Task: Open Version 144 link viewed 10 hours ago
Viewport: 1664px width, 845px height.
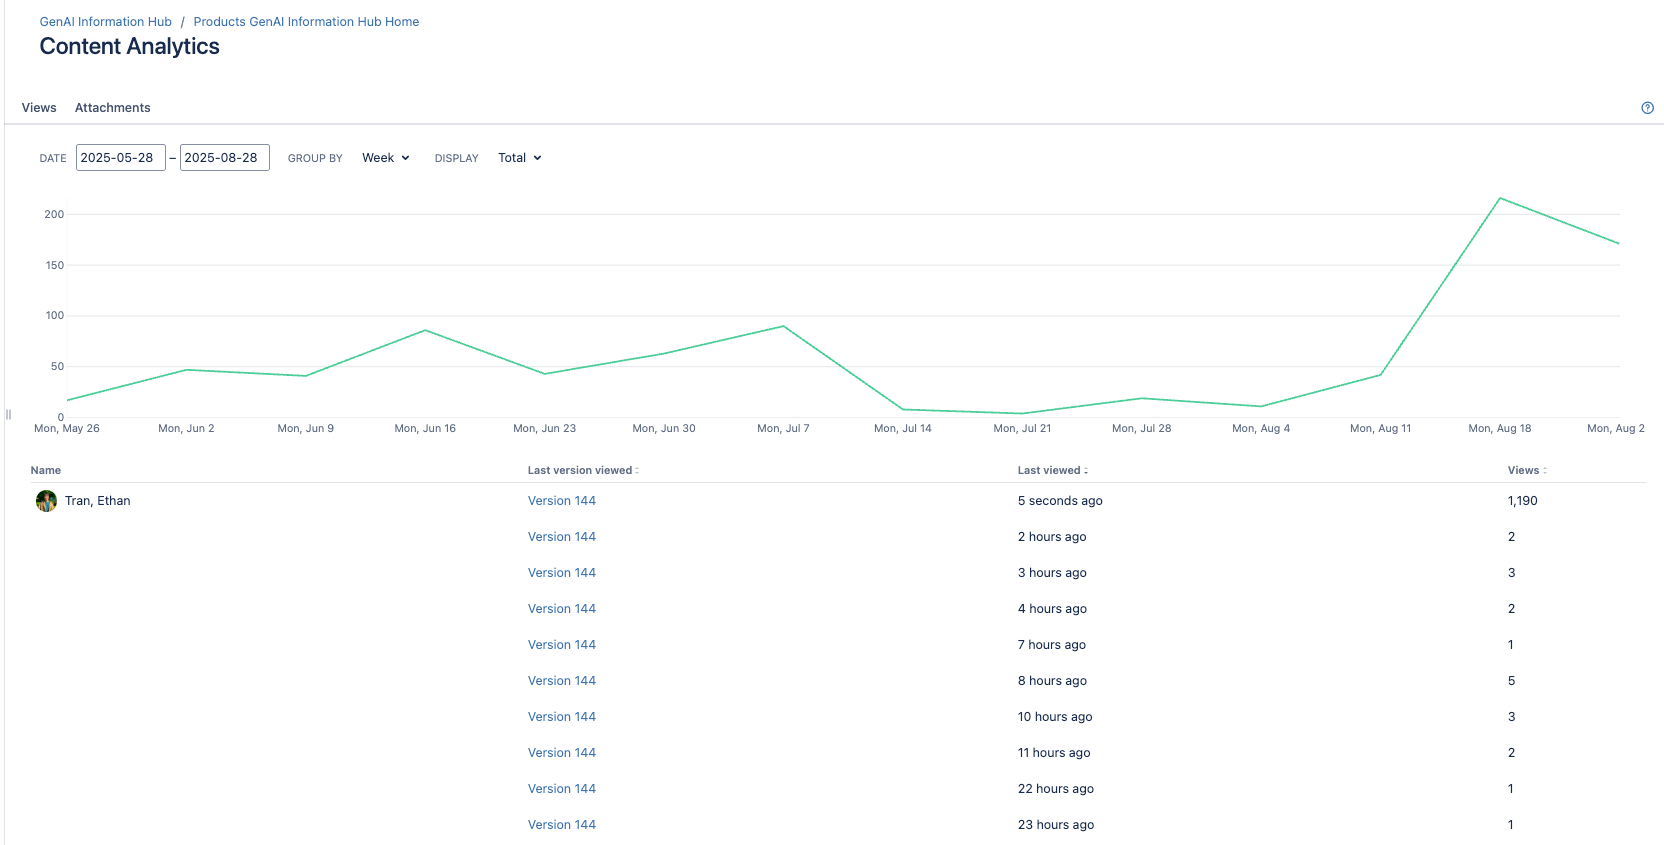Action: pyautogui.click(x=562, y=717)
